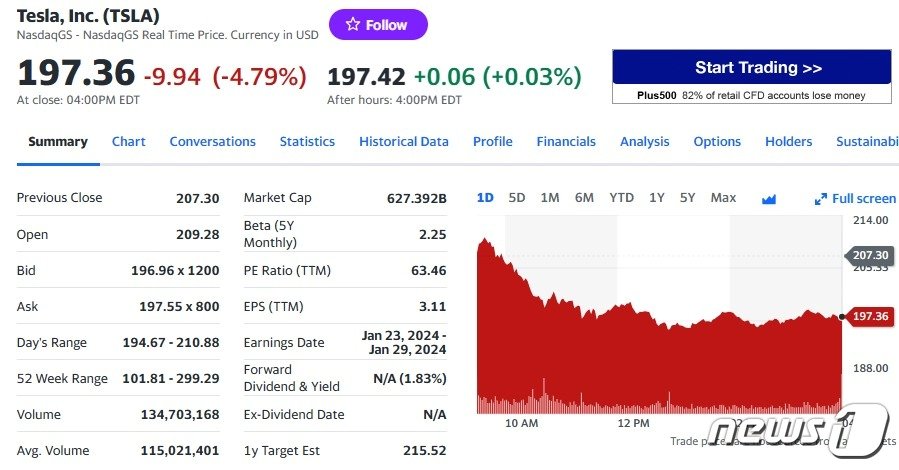Open the Summary tab
The width and height of the screenshot is (899, 470).
58,142
